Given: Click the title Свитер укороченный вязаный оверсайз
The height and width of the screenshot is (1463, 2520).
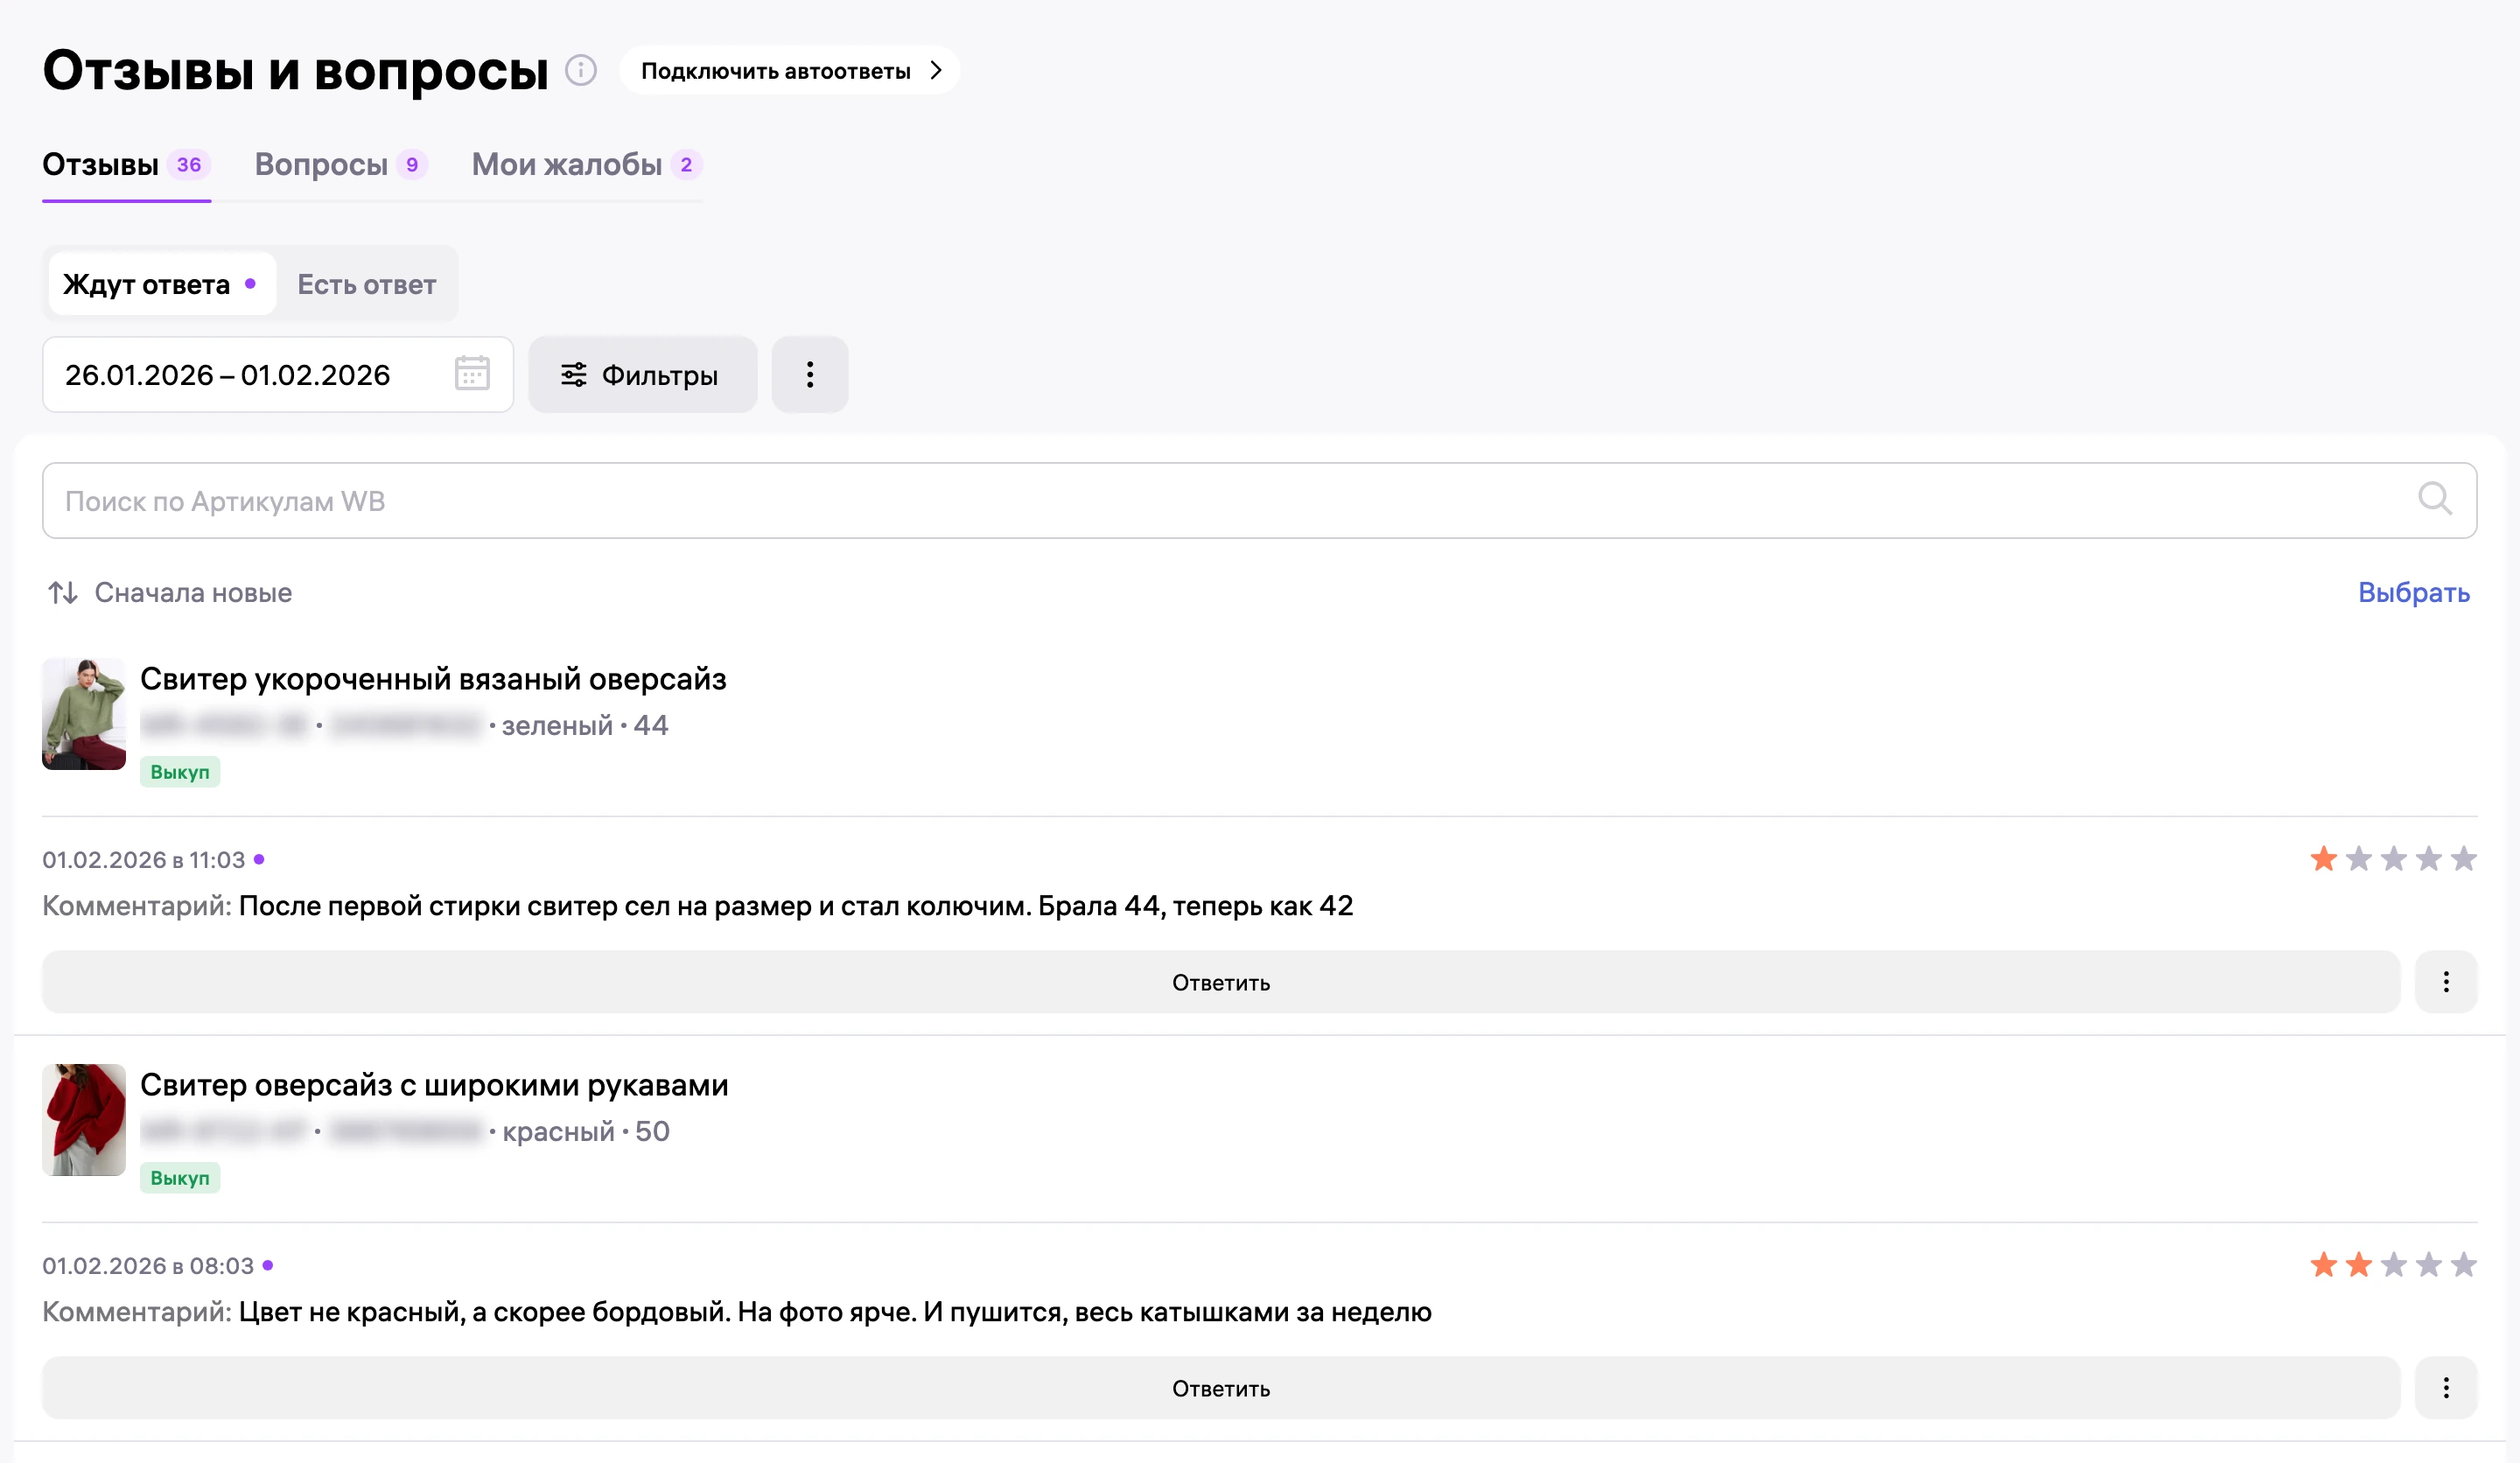Looking at the screenshot, I should click(x=433, y=678).
